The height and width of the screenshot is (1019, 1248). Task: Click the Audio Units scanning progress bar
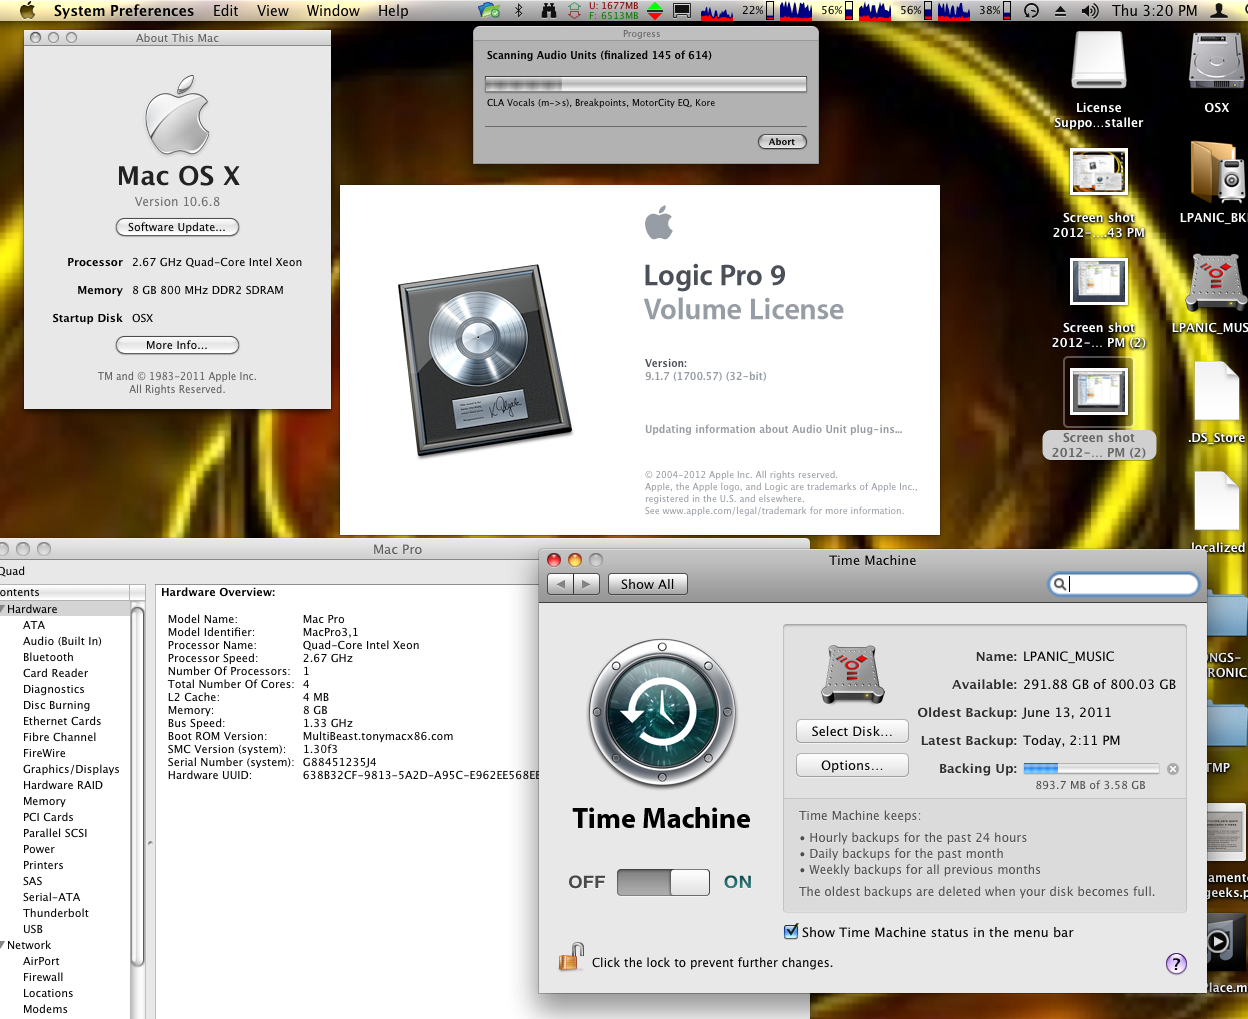(645, 83)
